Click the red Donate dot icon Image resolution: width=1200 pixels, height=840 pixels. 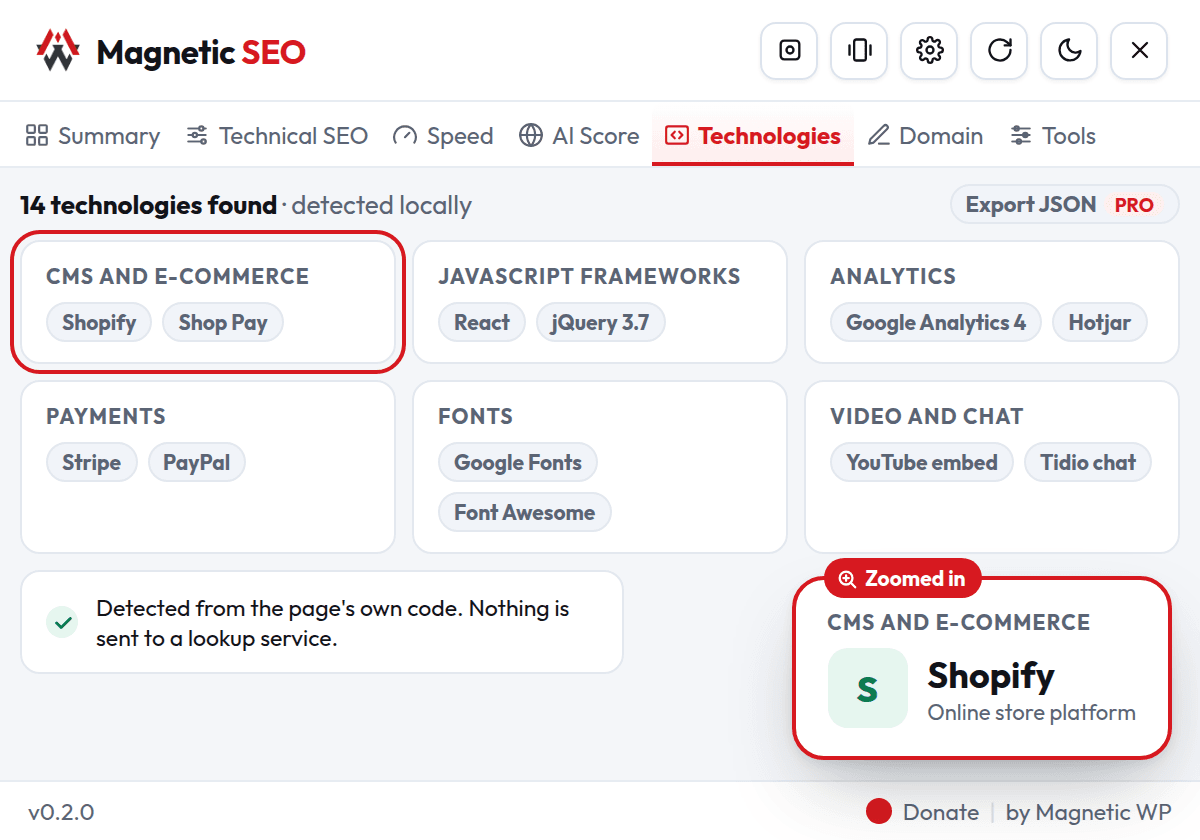click(879, 812)
